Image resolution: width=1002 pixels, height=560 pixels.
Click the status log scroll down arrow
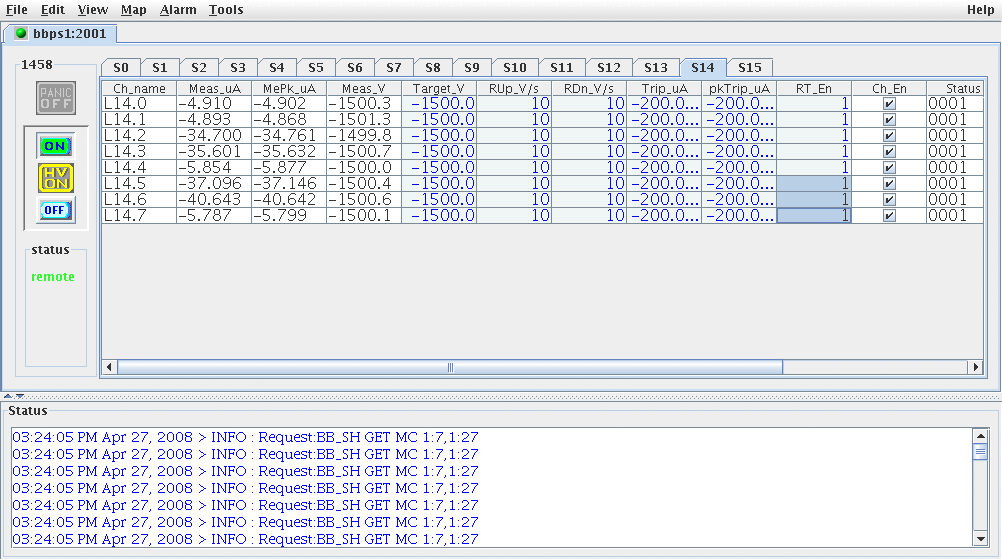980,539
